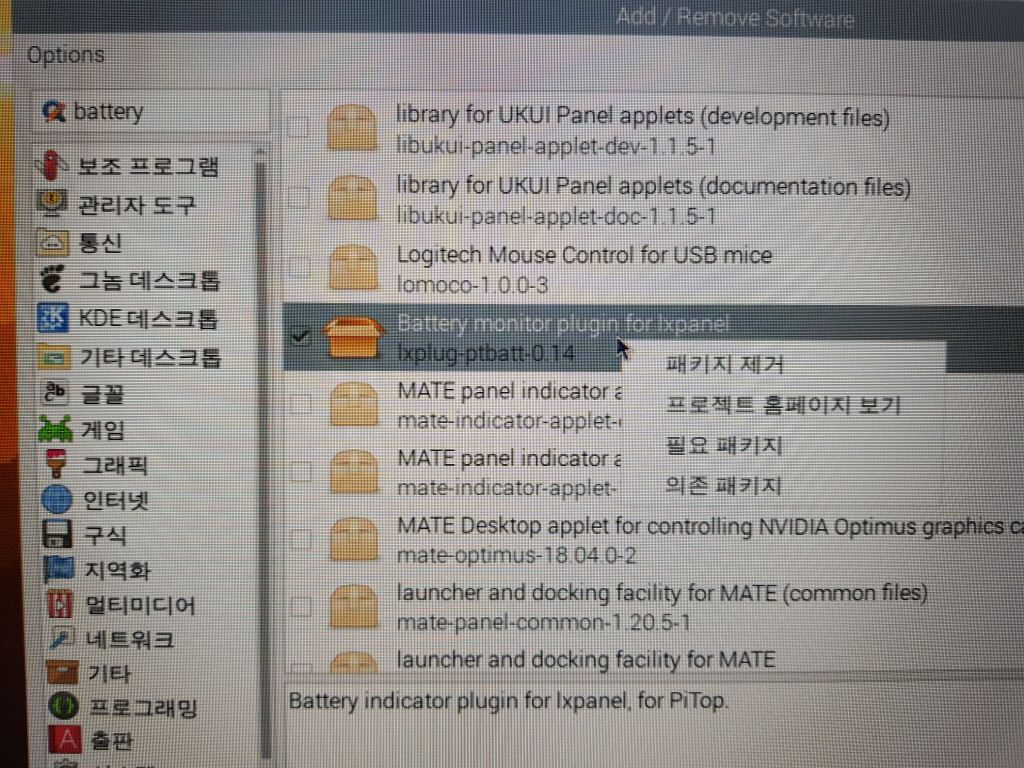
Task: Click the 인터넷 category label
Action: pos(116,501)
